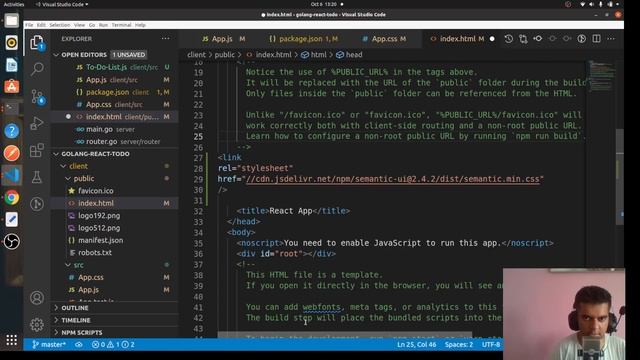Open the Search view in activity bar
Viewport: 640px width, 360px height.
tap(37, 69)
